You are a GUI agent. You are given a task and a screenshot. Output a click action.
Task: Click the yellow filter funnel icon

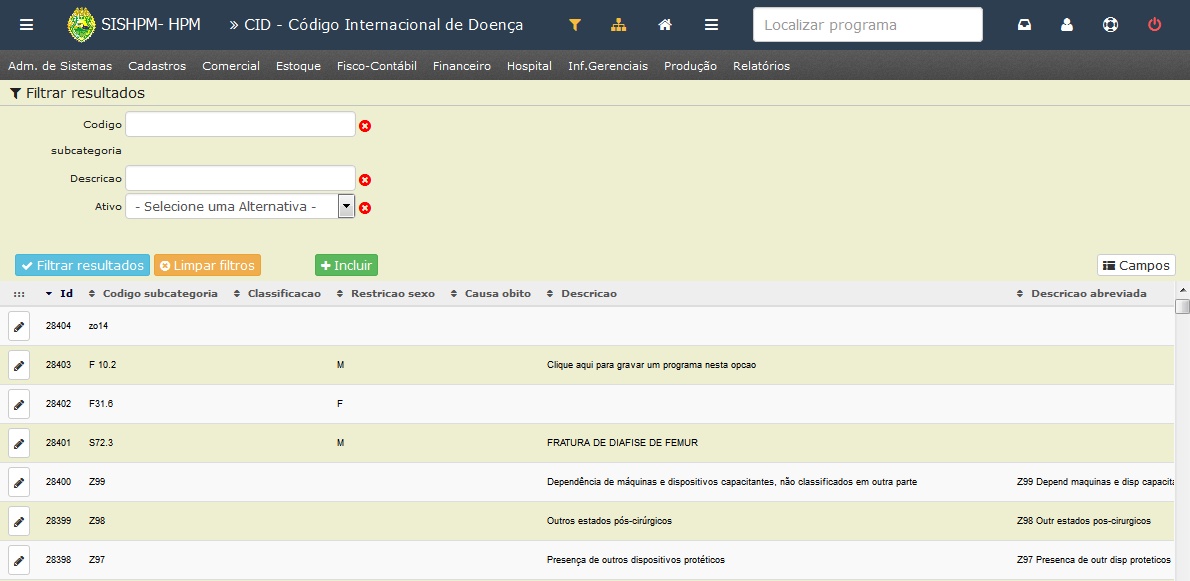(x=575, y=25)
